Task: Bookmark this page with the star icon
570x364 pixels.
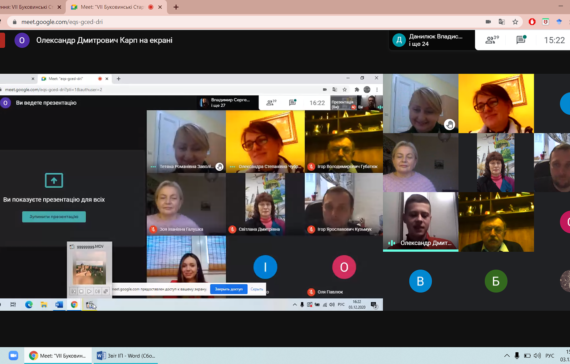Action: tap(515, 22)
